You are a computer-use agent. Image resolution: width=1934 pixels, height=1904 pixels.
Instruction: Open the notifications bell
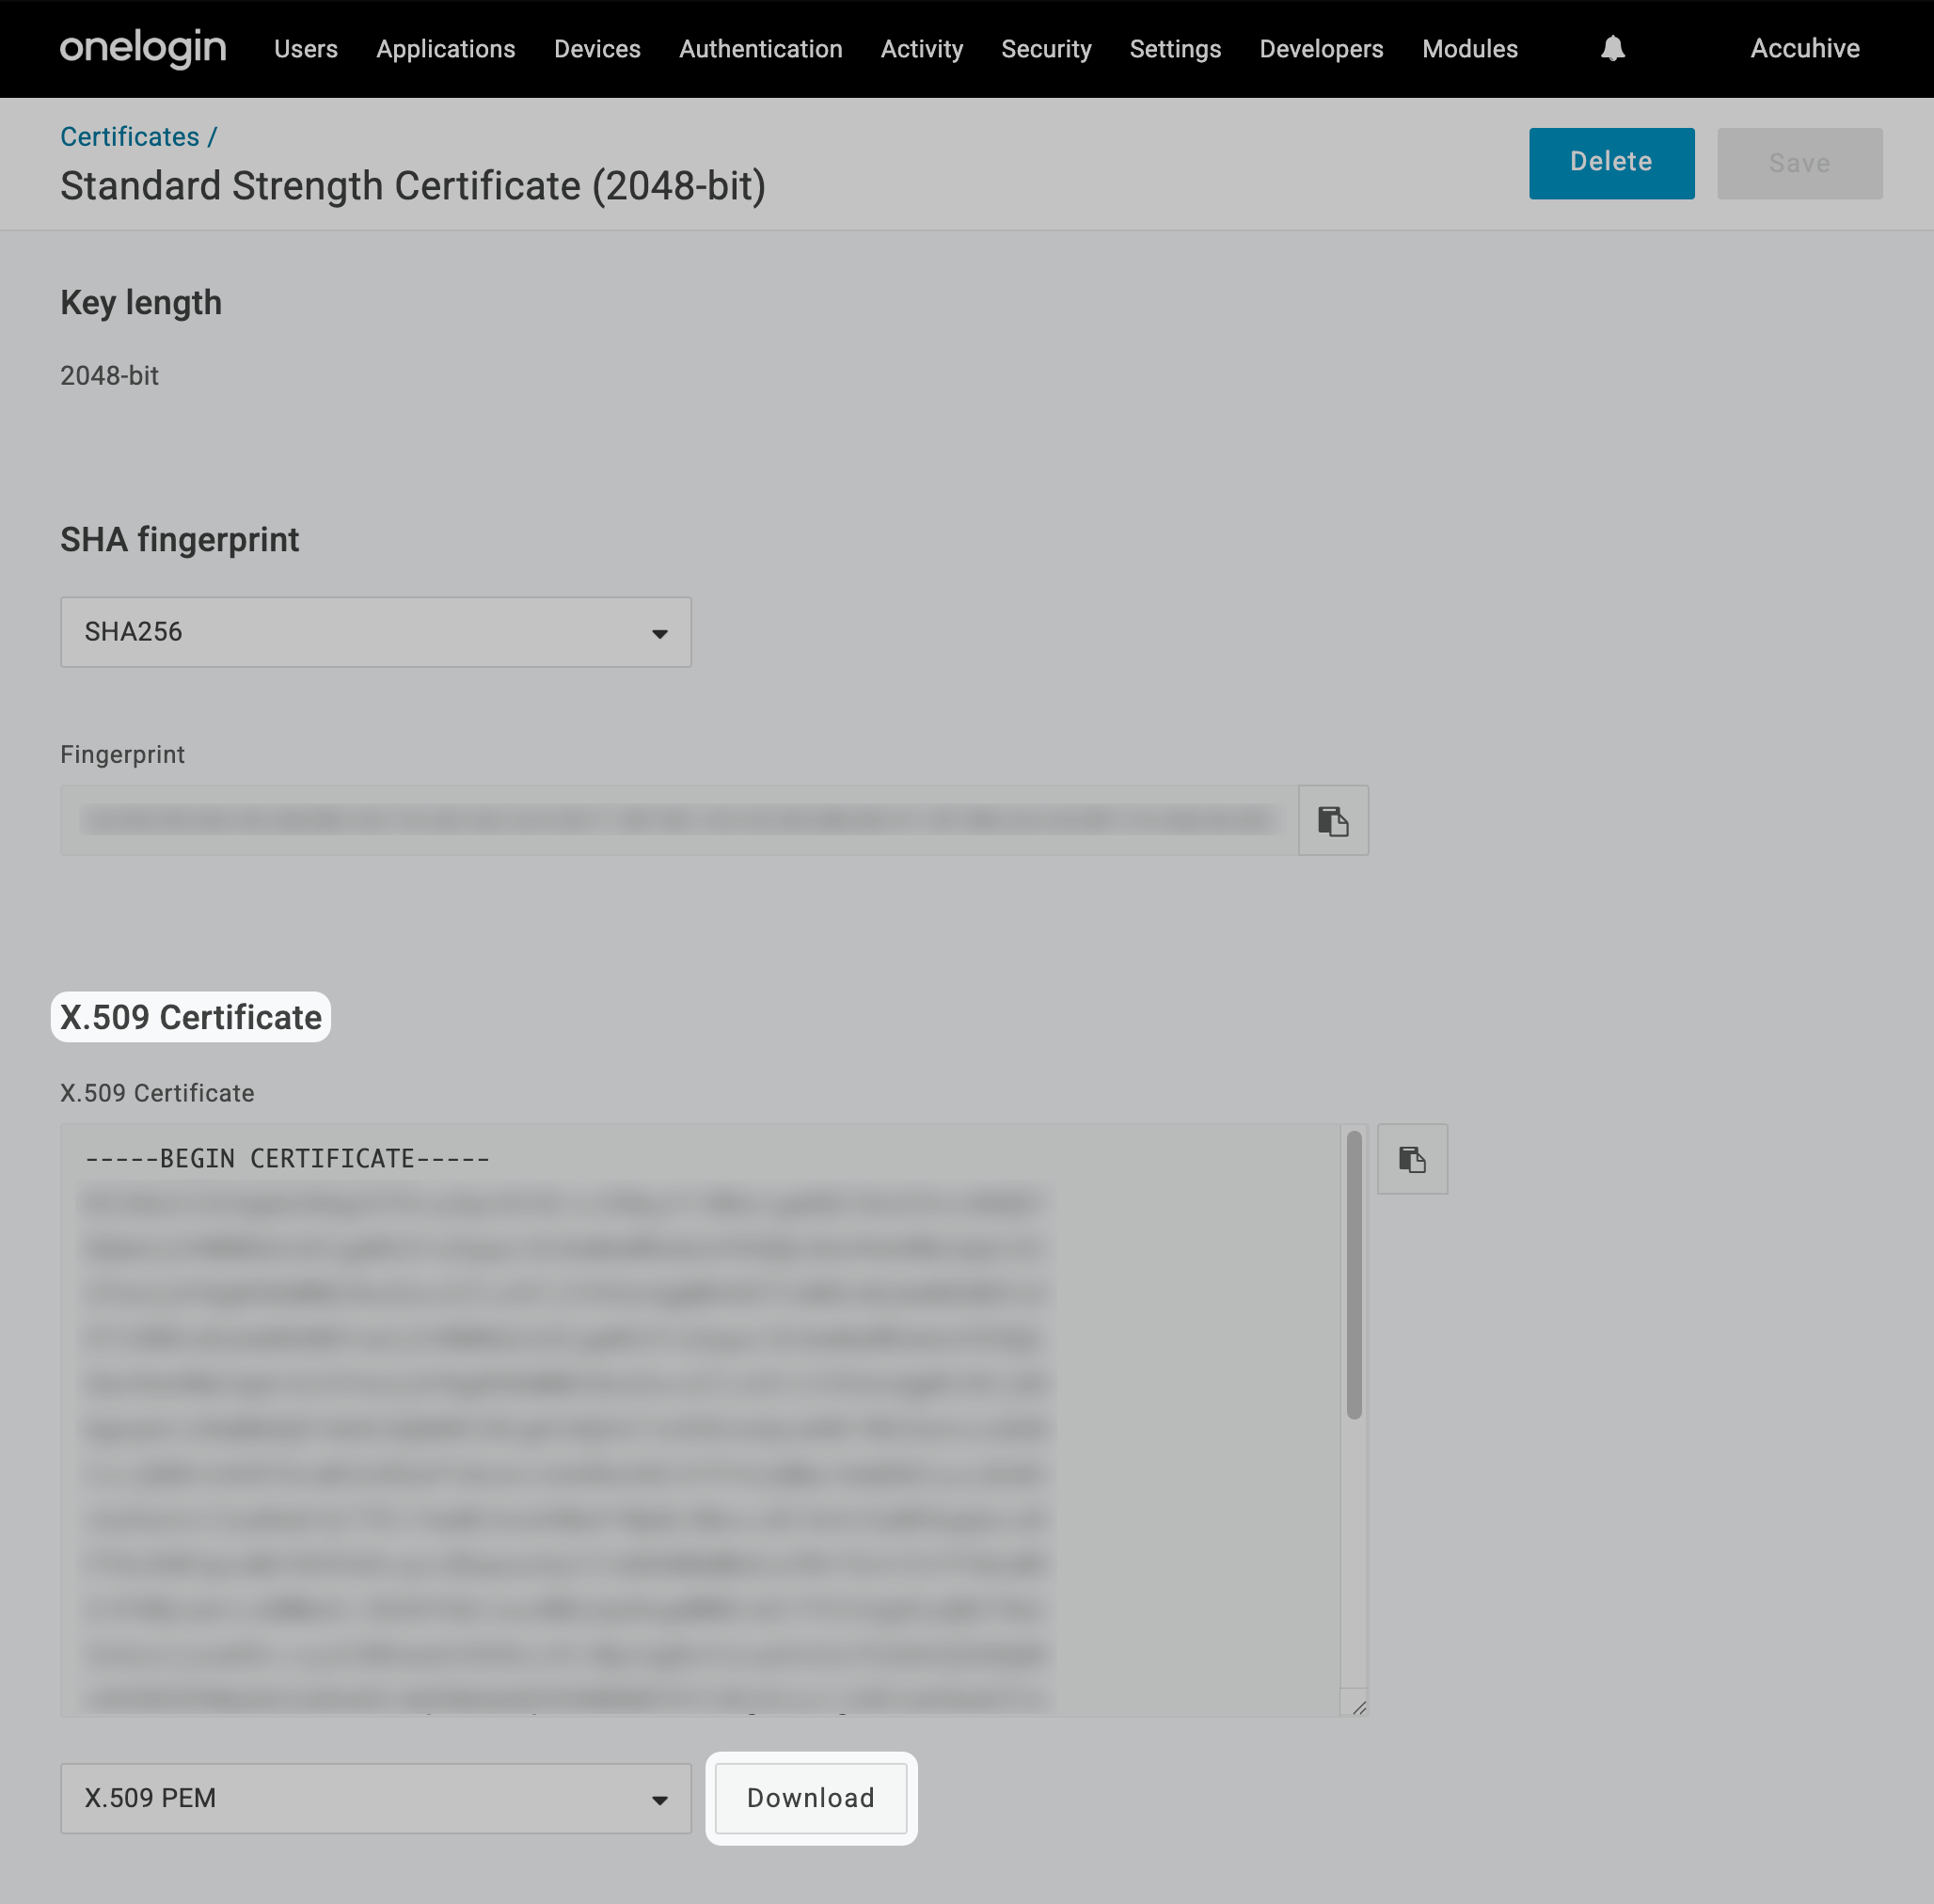[1612, 48]
